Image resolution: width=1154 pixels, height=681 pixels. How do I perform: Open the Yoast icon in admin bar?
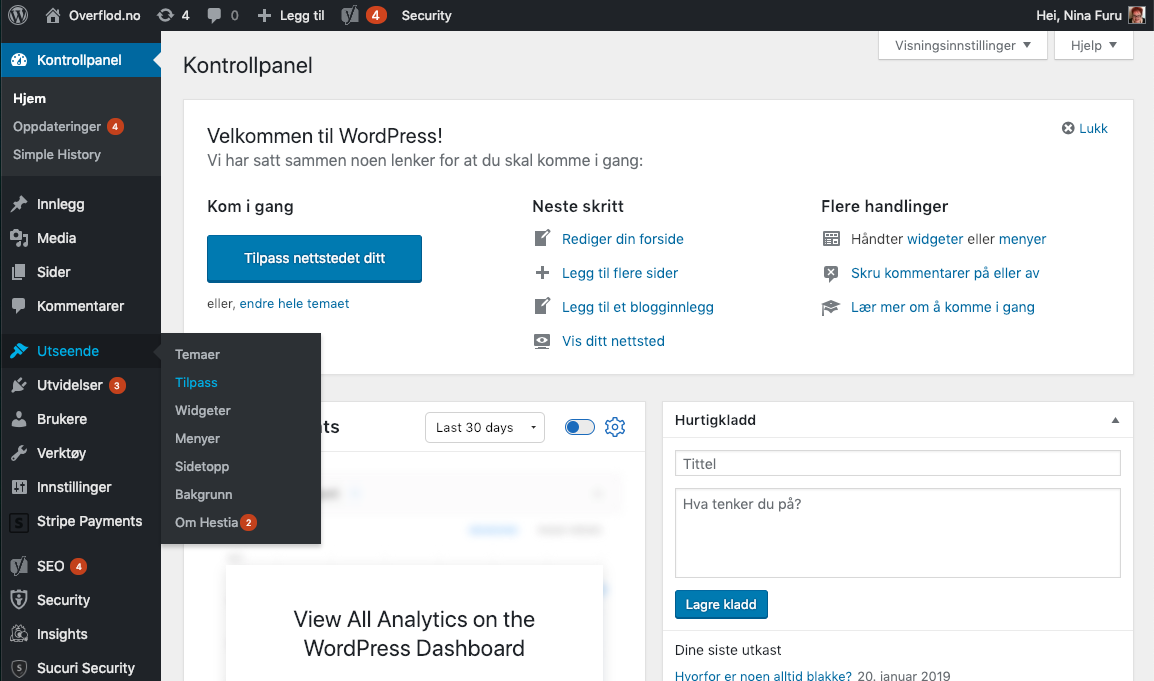(x=350, y=15)
